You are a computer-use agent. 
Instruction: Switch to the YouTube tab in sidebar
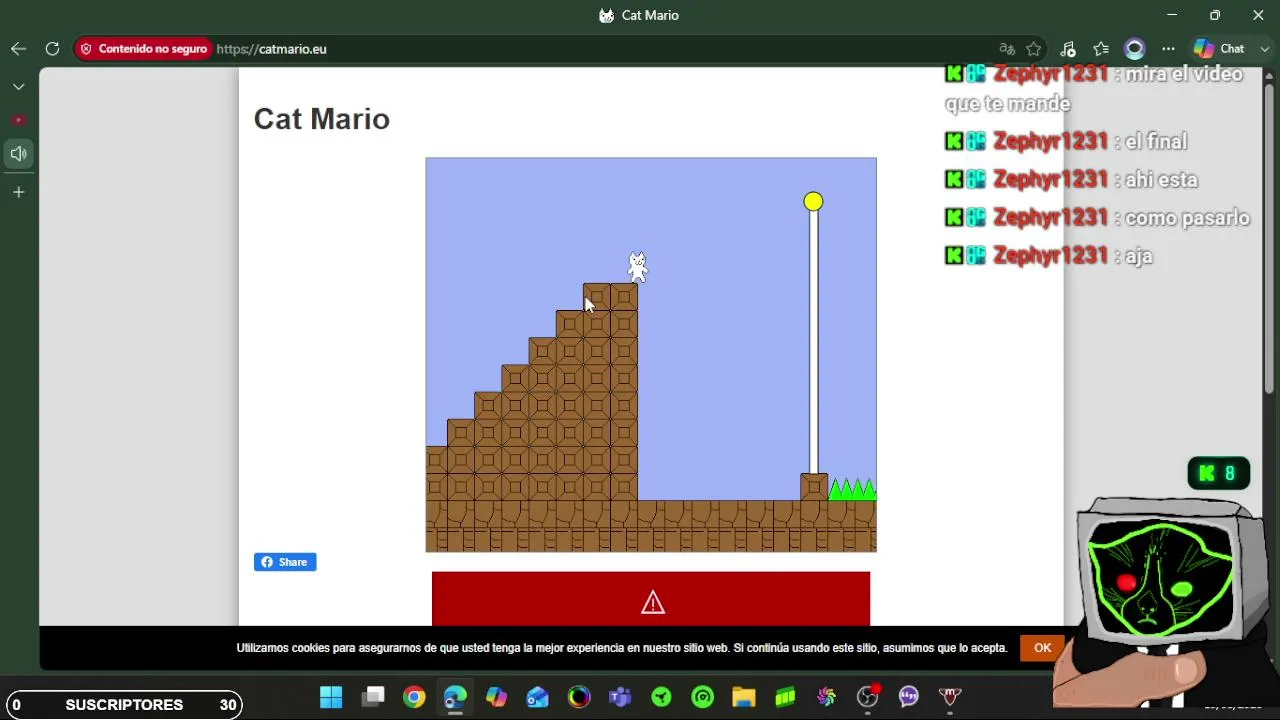point(18,120)
